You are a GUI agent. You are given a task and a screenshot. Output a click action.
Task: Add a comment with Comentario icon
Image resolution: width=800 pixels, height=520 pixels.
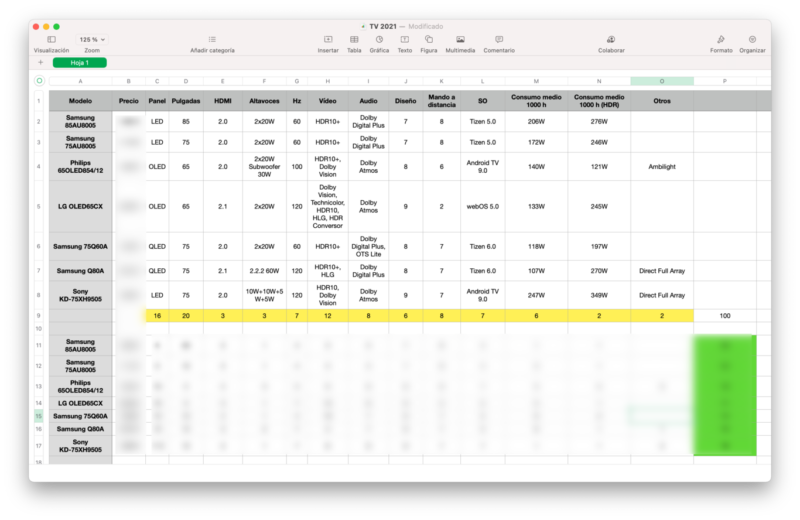click(499, 40)
